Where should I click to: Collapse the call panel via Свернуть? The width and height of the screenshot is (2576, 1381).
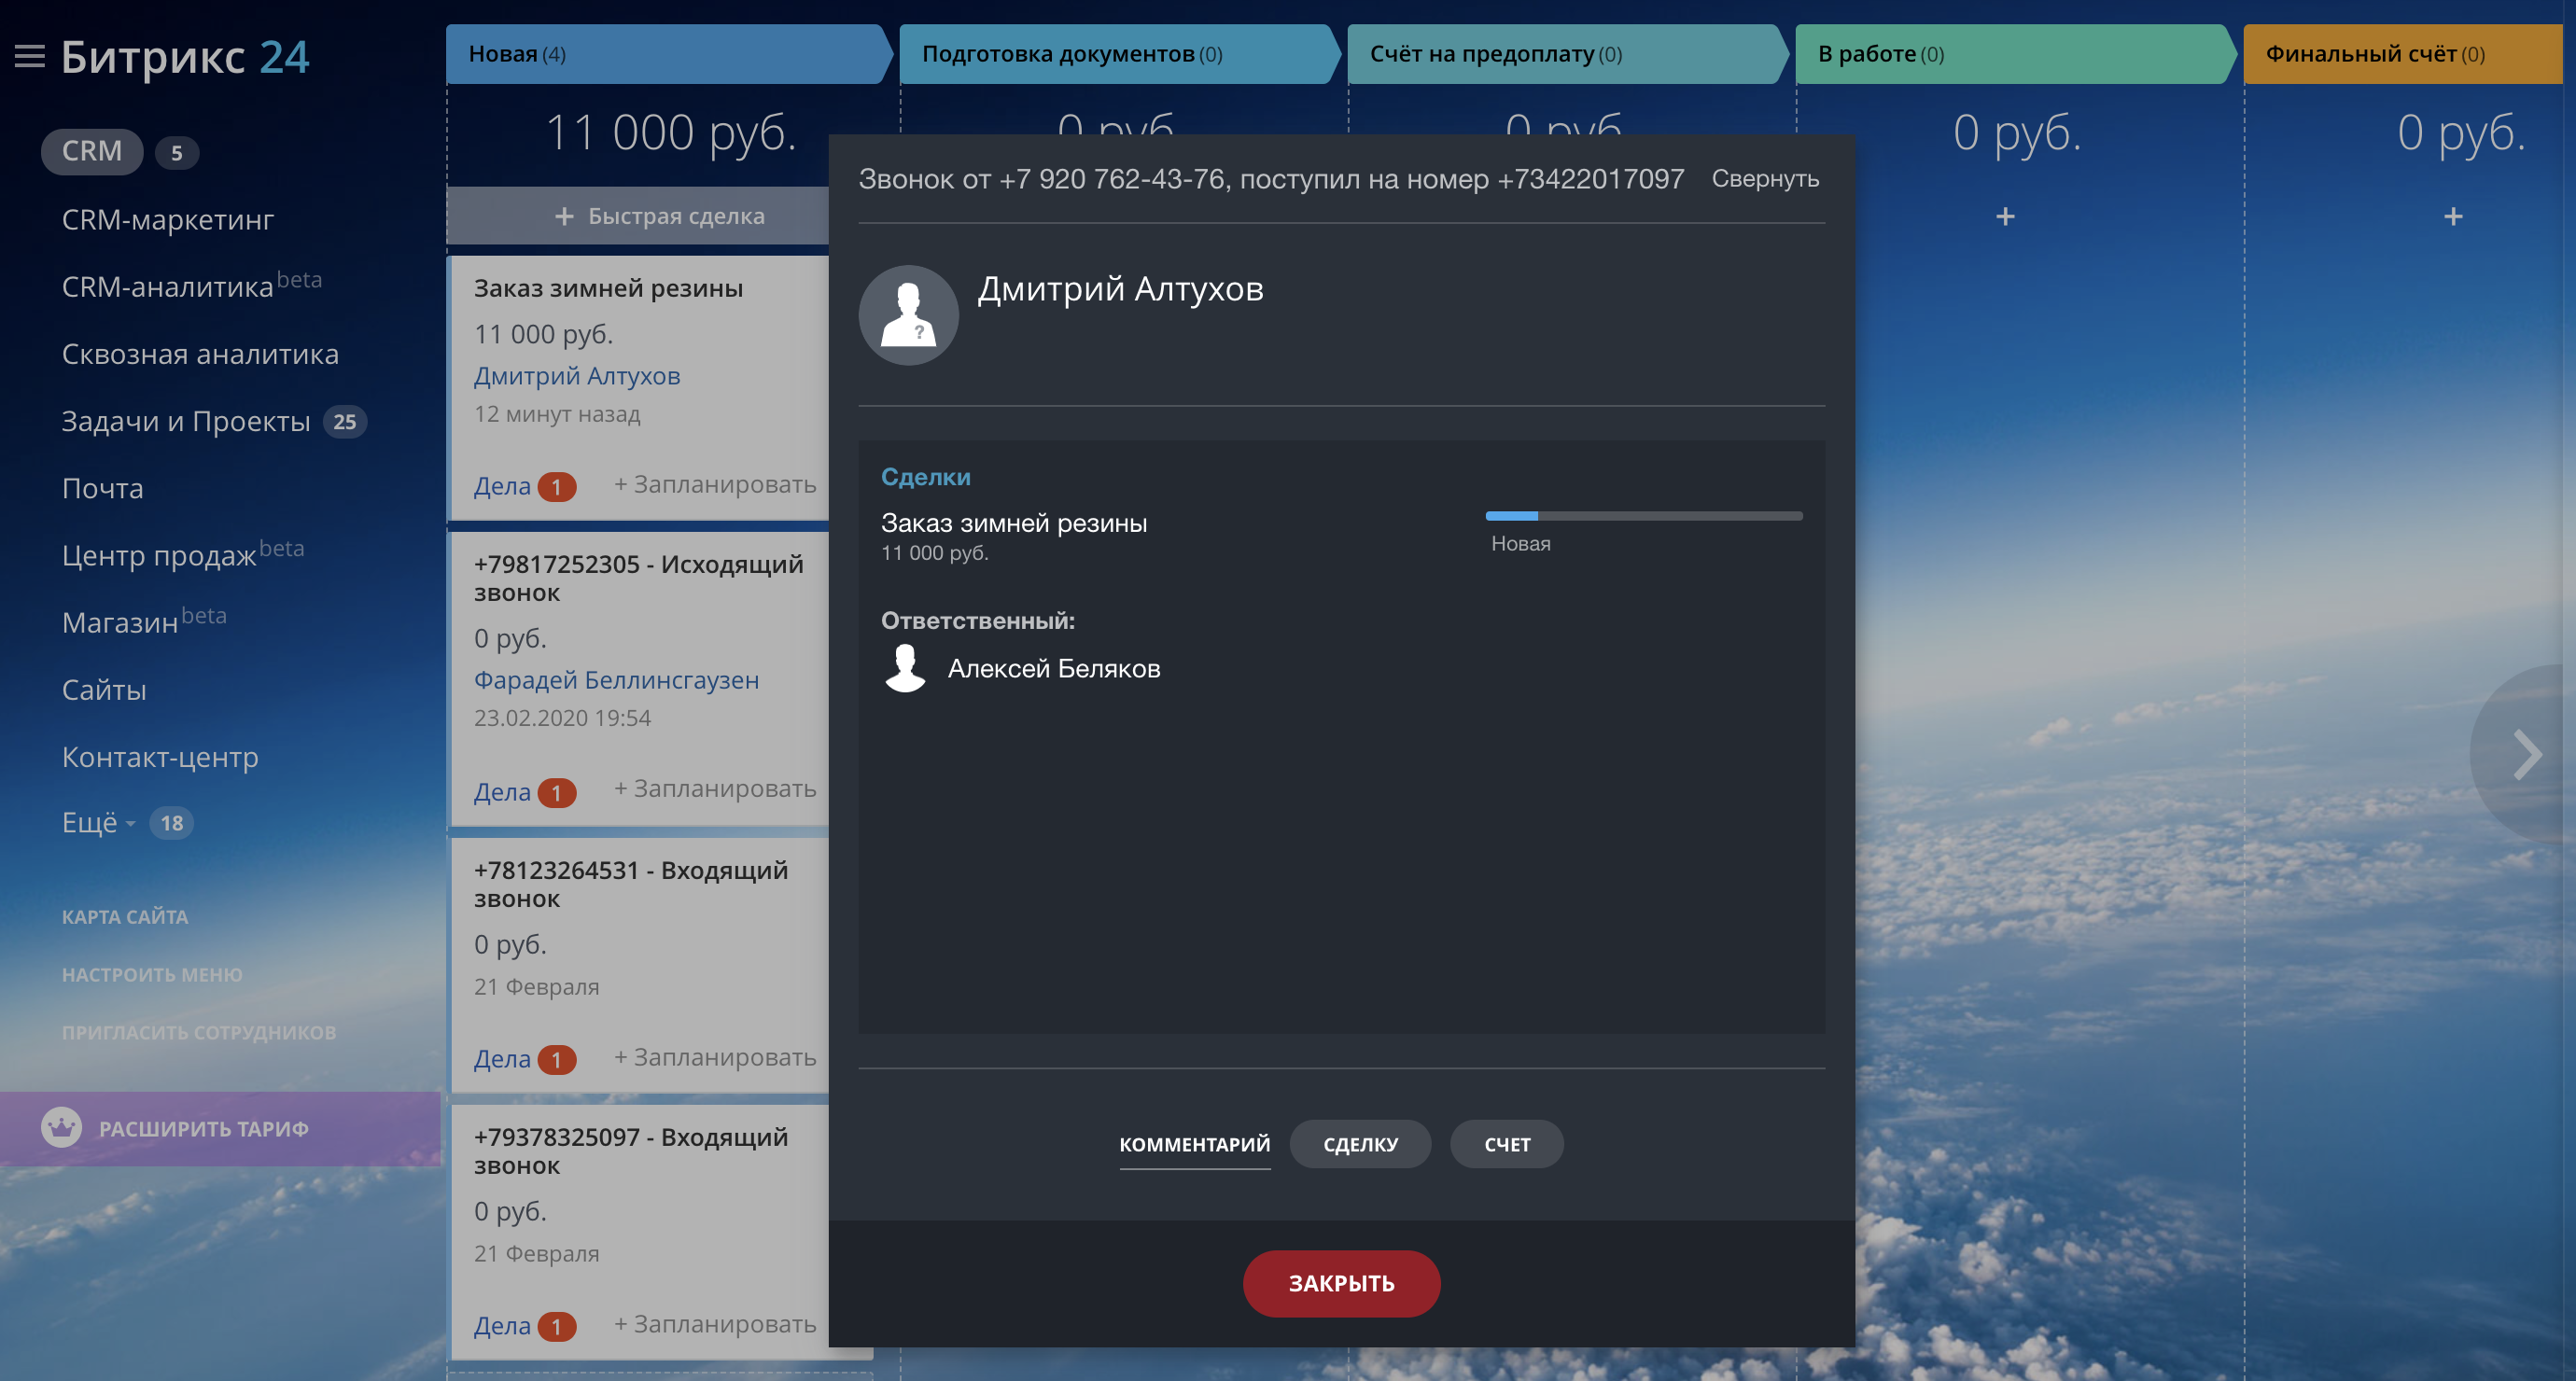[1764, 179]
